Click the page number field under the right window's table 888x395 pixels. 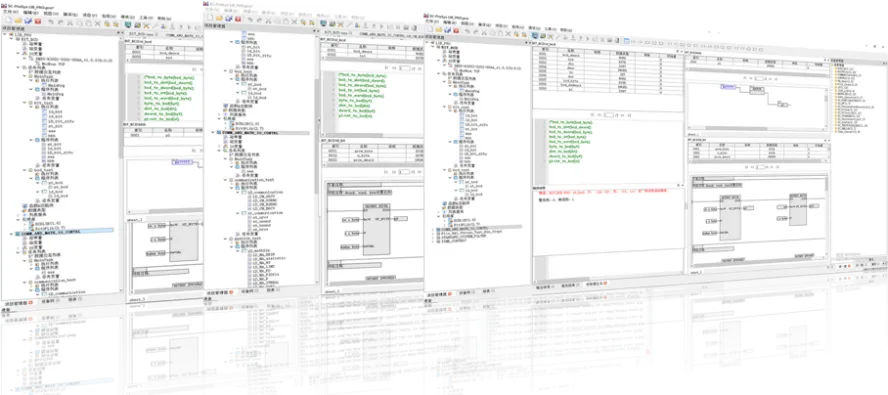click(x=610, y=114)
